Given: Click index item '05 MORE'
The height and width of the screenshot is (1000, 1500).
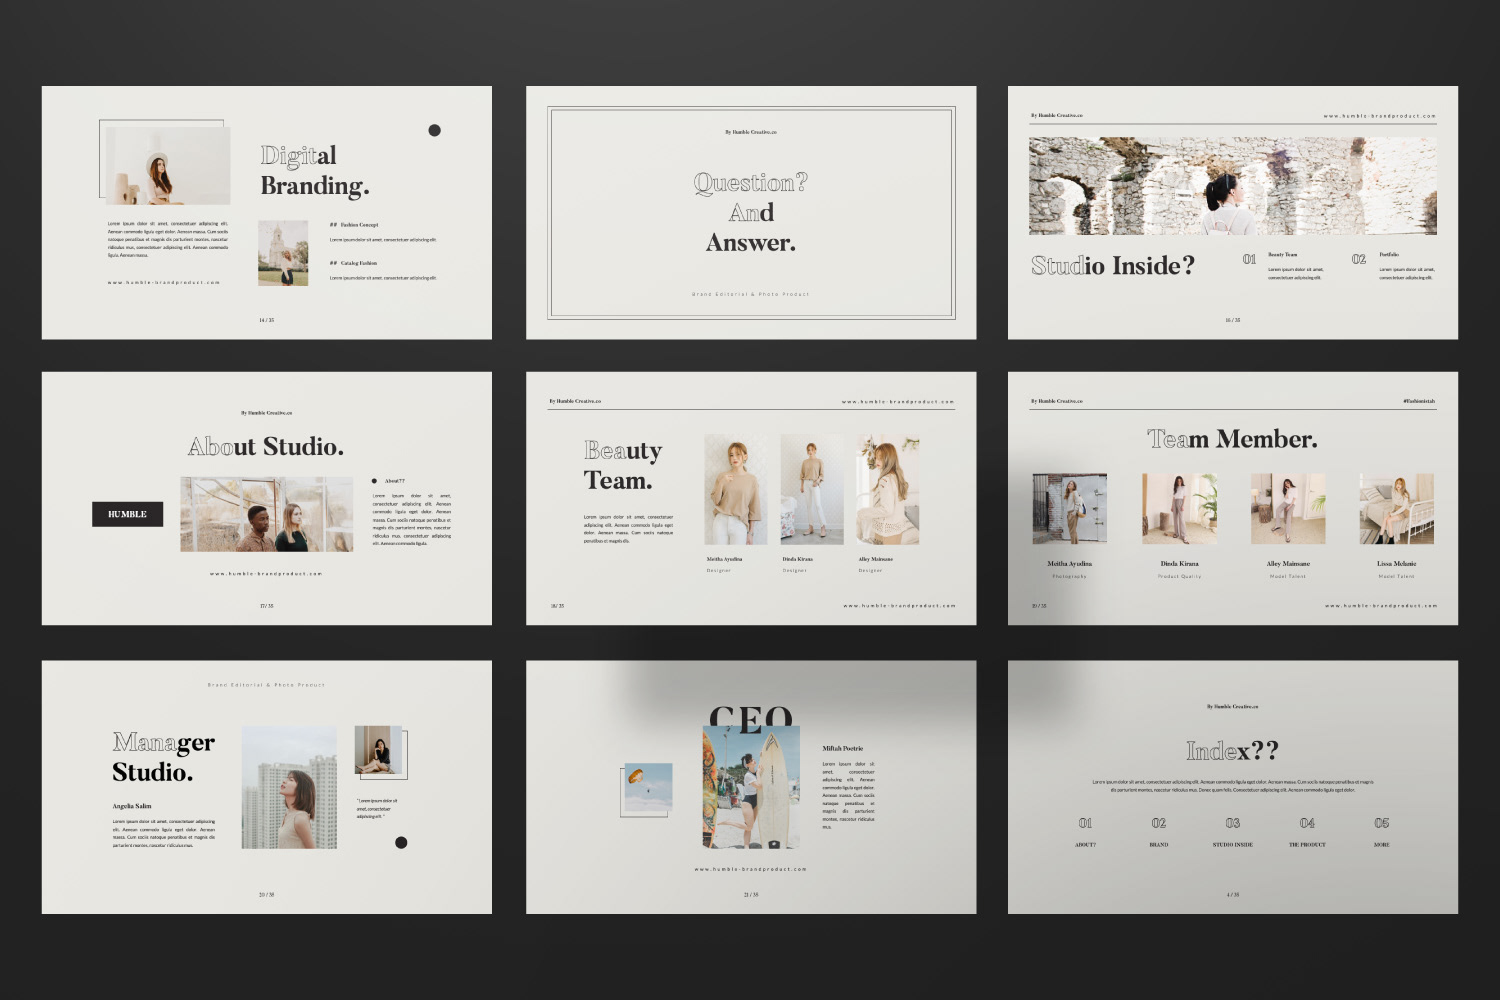Looking at the screenshot, I should [1382, 833].
